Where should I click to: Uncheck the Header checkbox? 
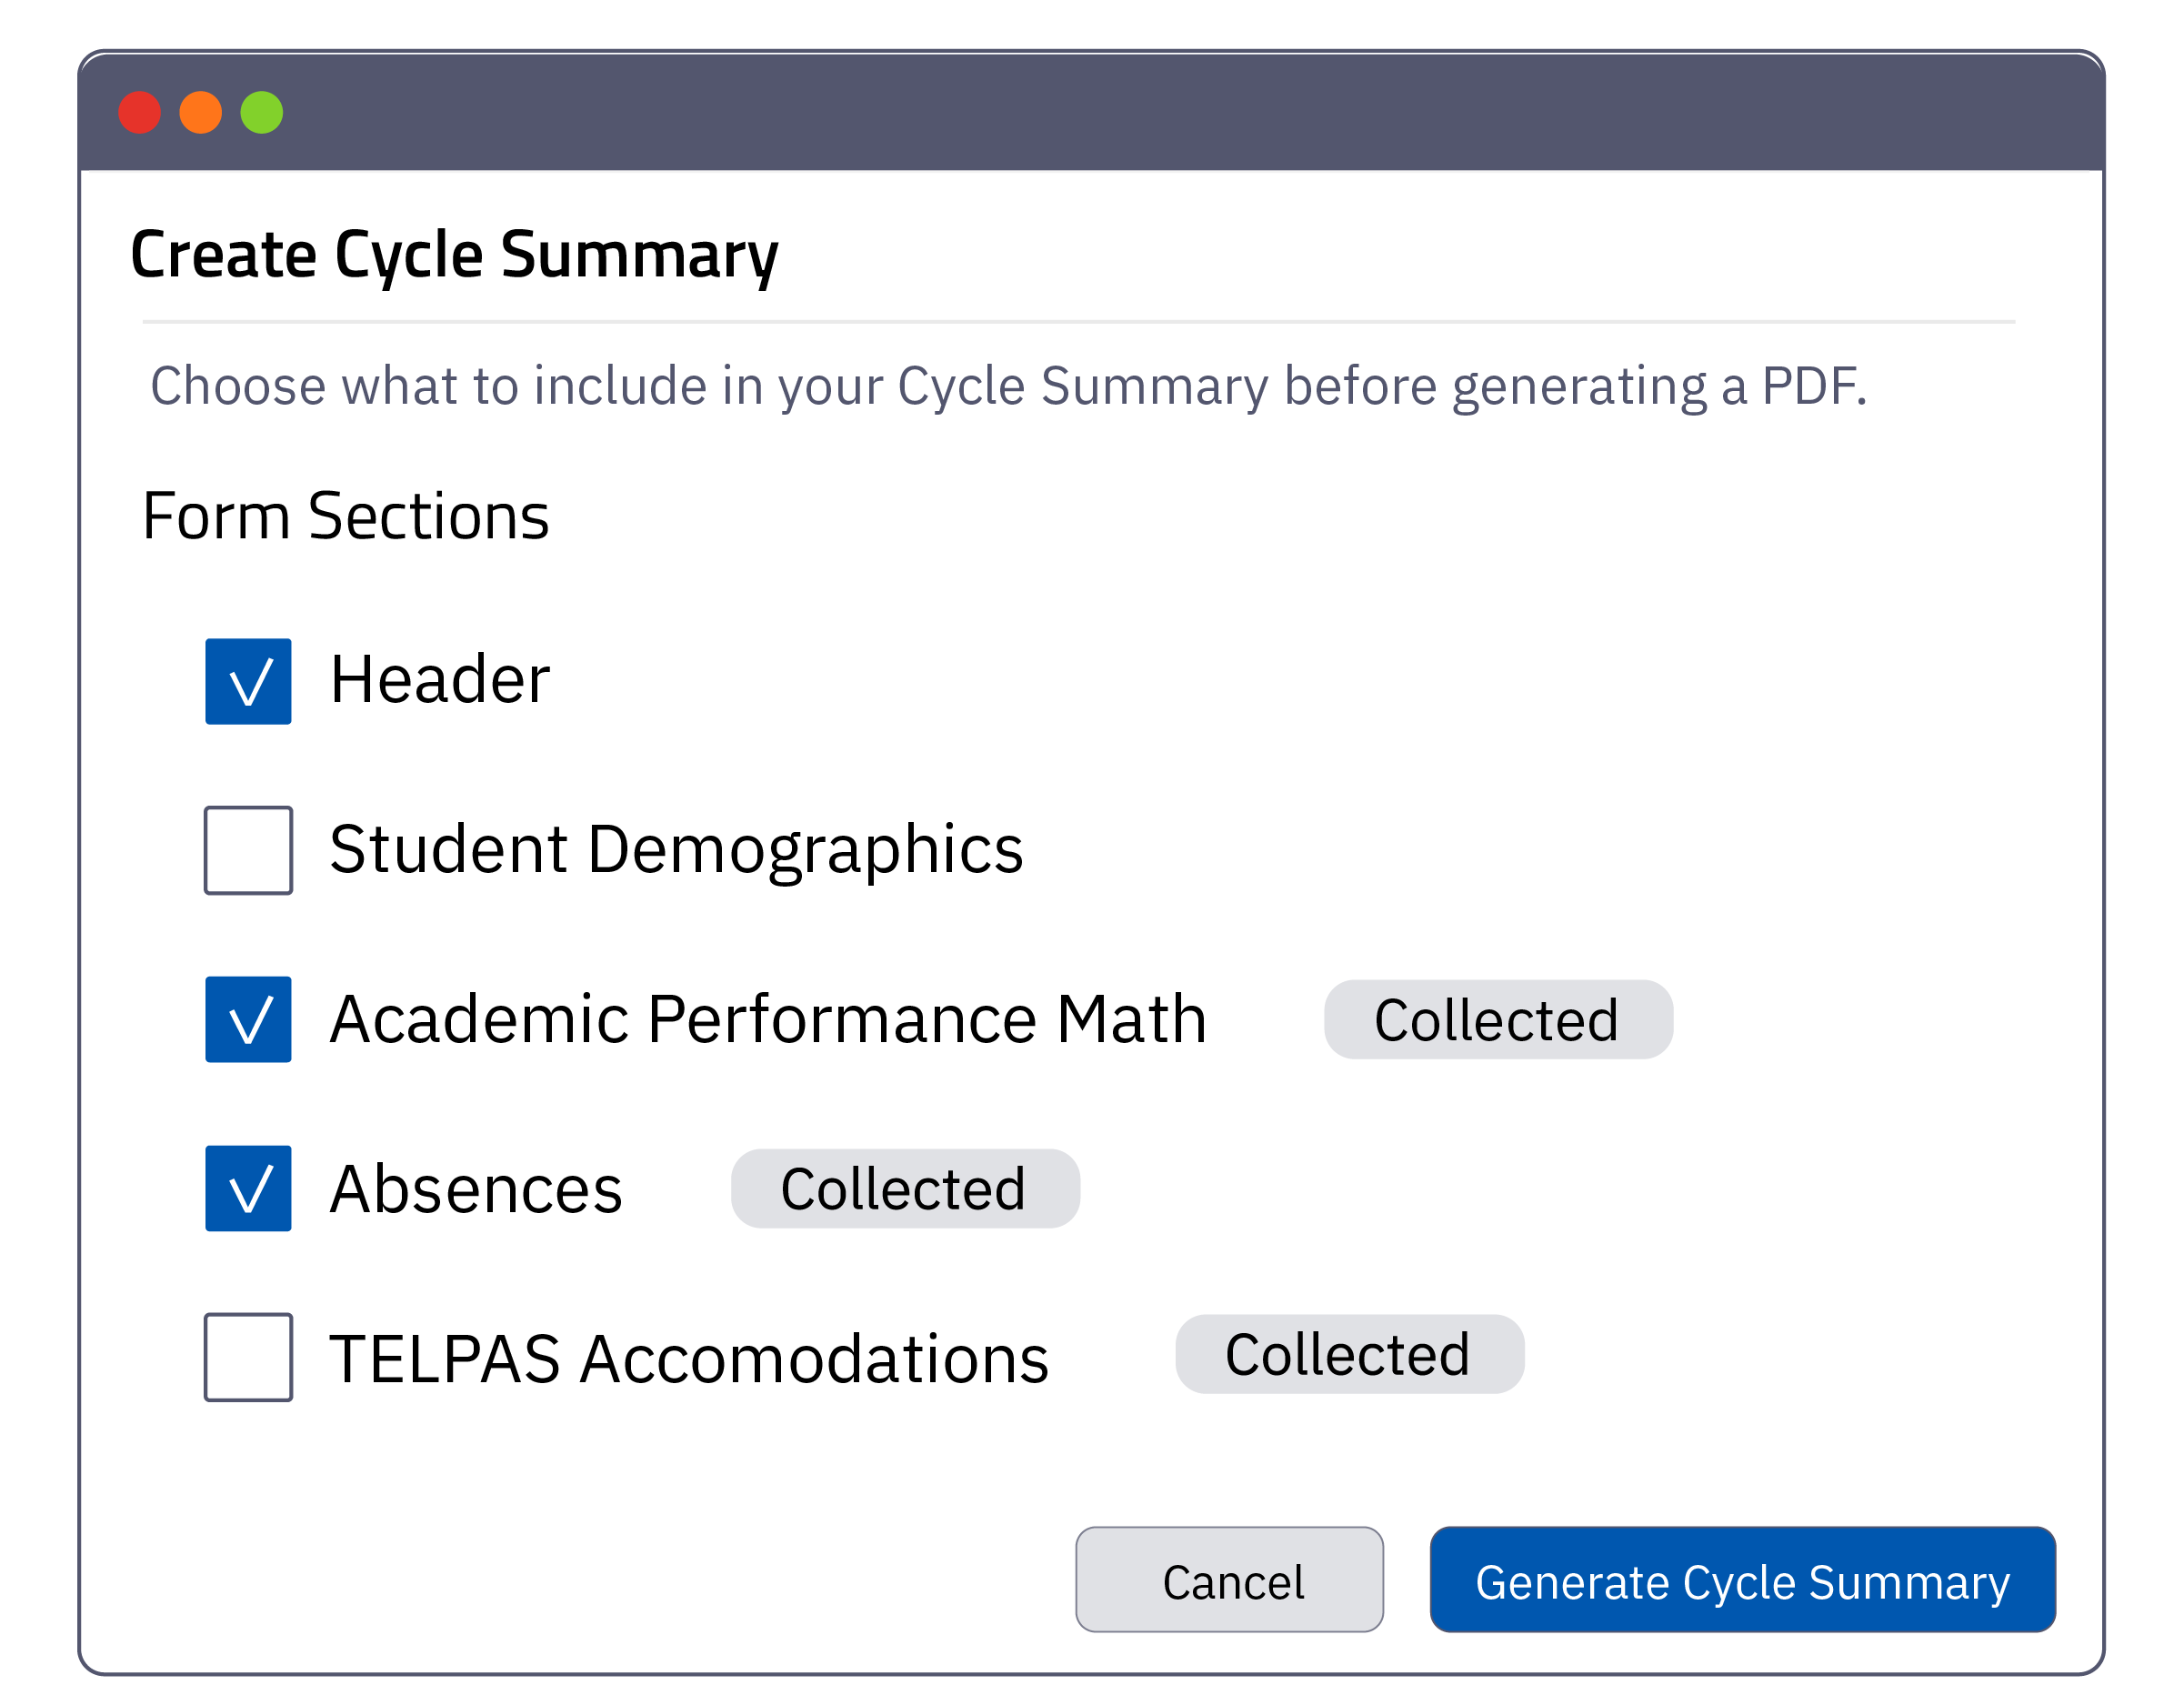[x=248, y=681]
